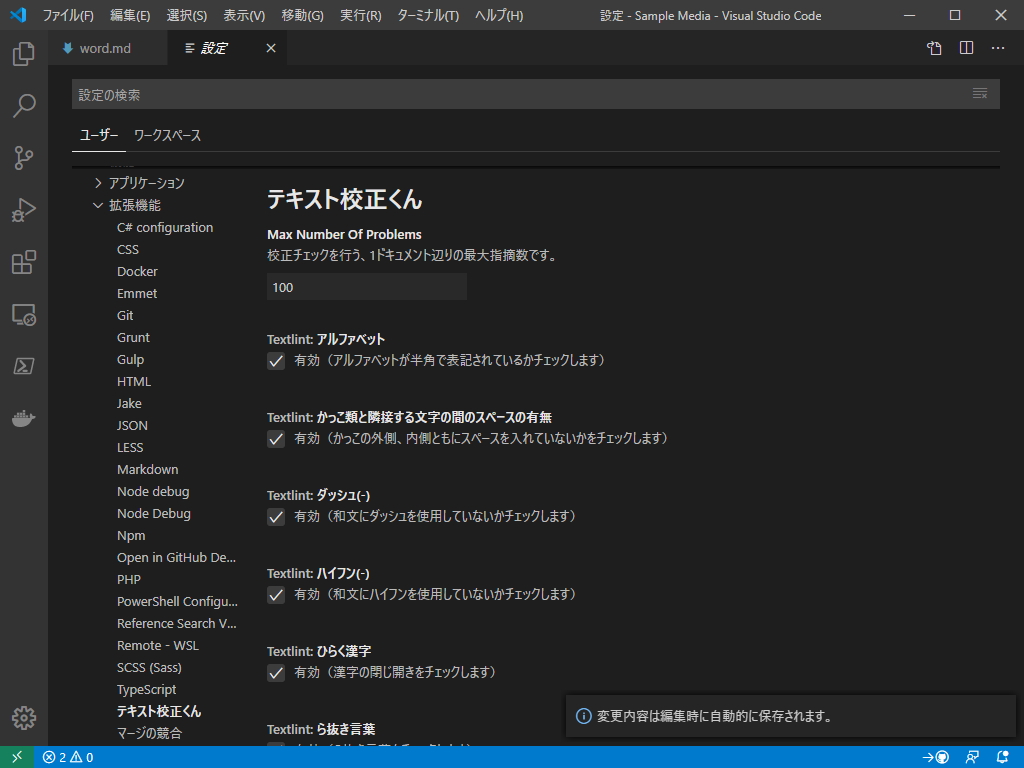Open the settings JSON file icon

point(933,47)
